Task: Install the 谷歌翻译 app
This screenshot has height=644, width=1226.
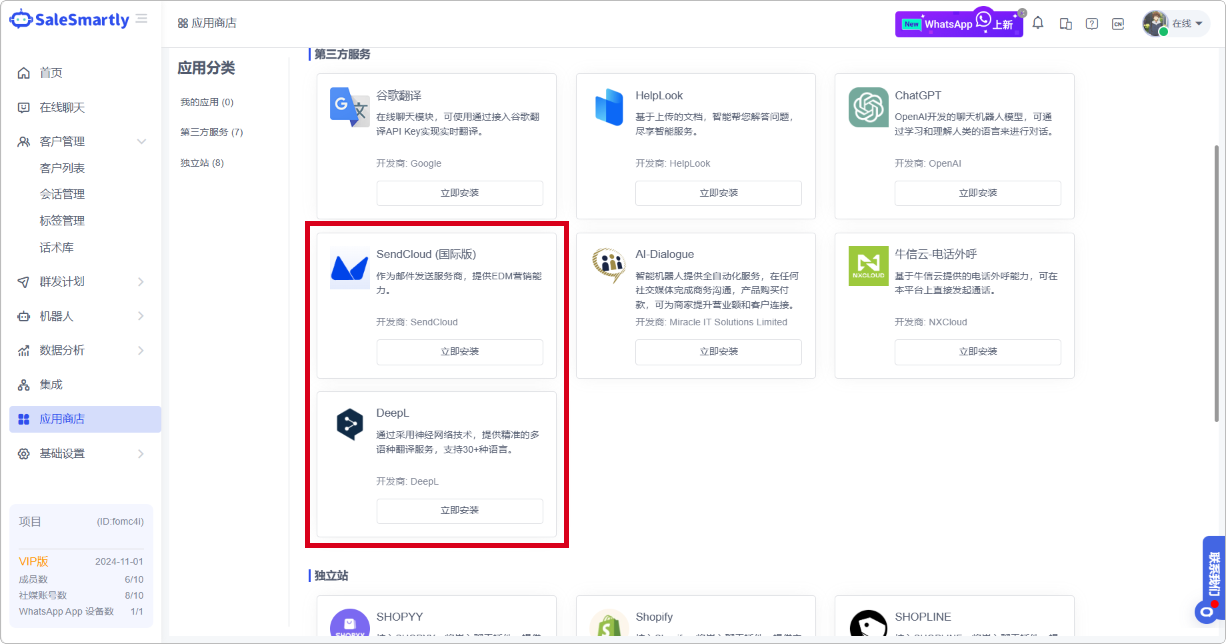Action: [459, 193]
